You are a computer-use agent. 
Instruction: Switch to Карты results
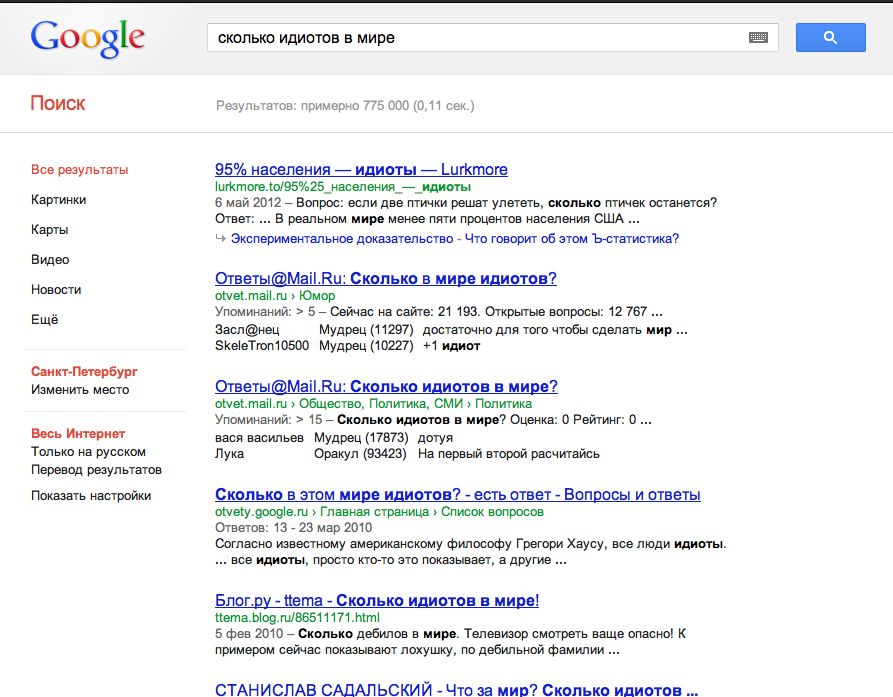click(49, 230)
